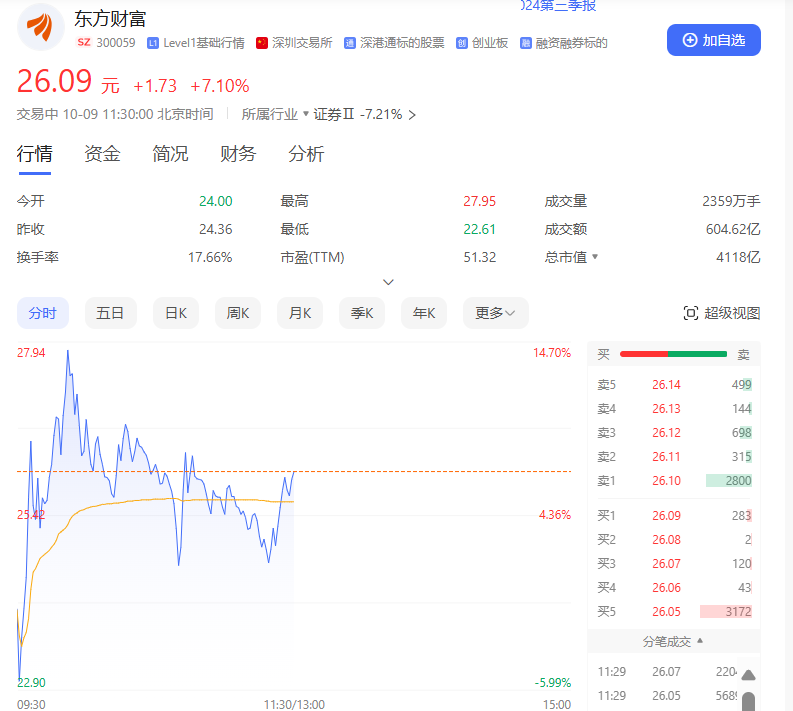Open the 总市值 dropdown triangle
Screen dimensions: 793x711
pyautogui.click(x=595, y=256)
